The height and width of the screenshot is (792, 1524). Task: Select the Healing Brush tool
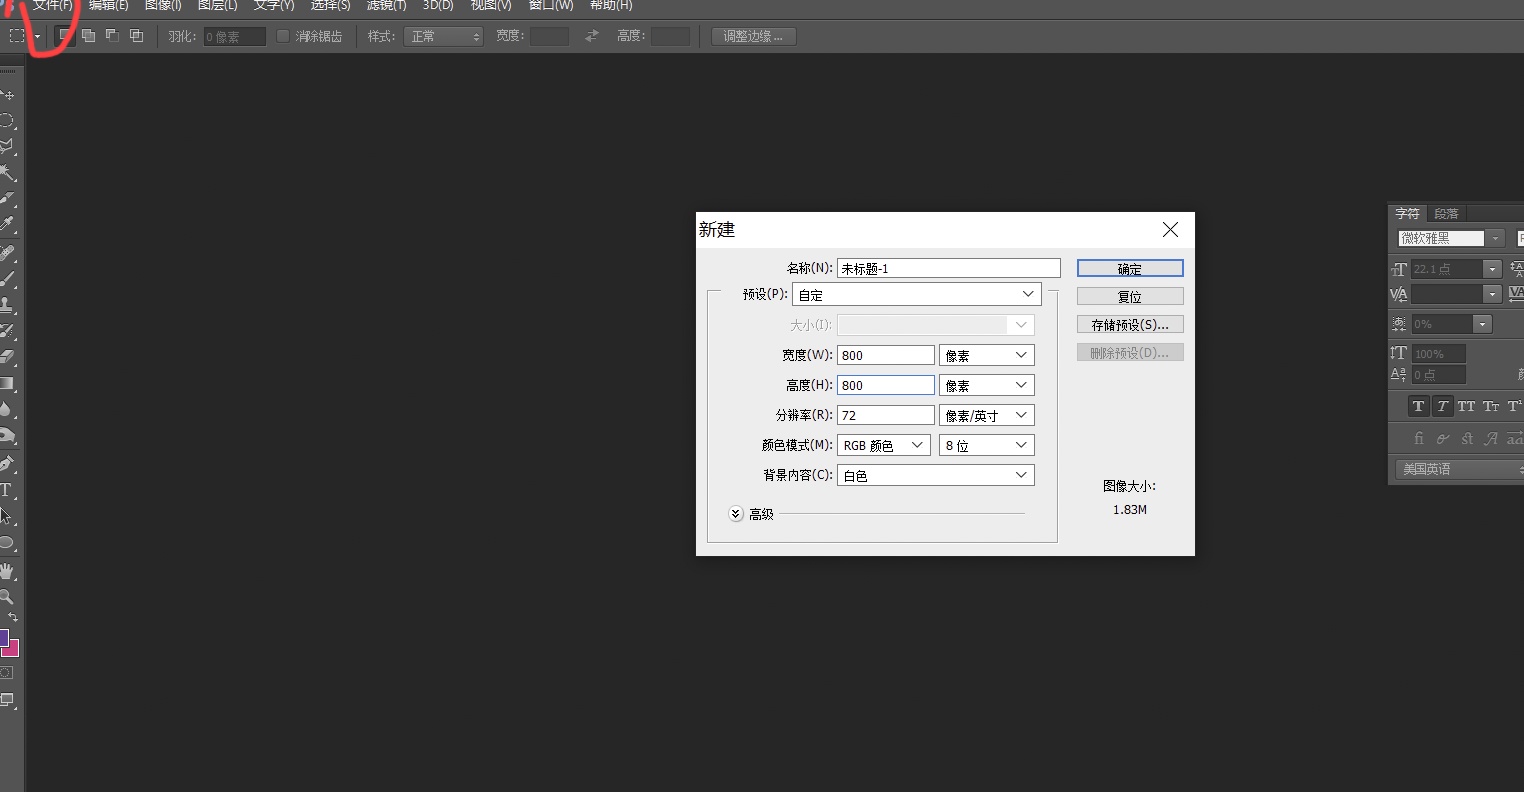(x=7, y=253)
